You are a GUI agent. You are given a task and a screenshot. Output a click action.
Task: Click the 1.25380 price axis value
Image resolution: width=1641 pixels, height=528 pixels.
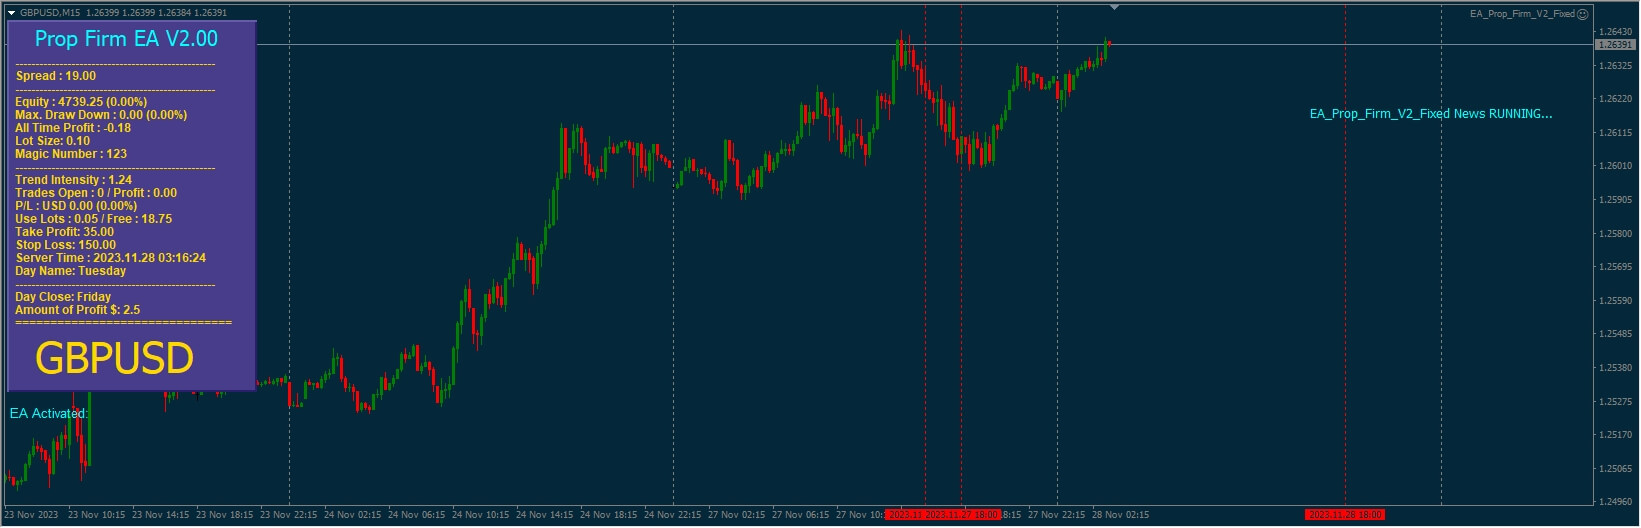click(x=1615, y=368)
